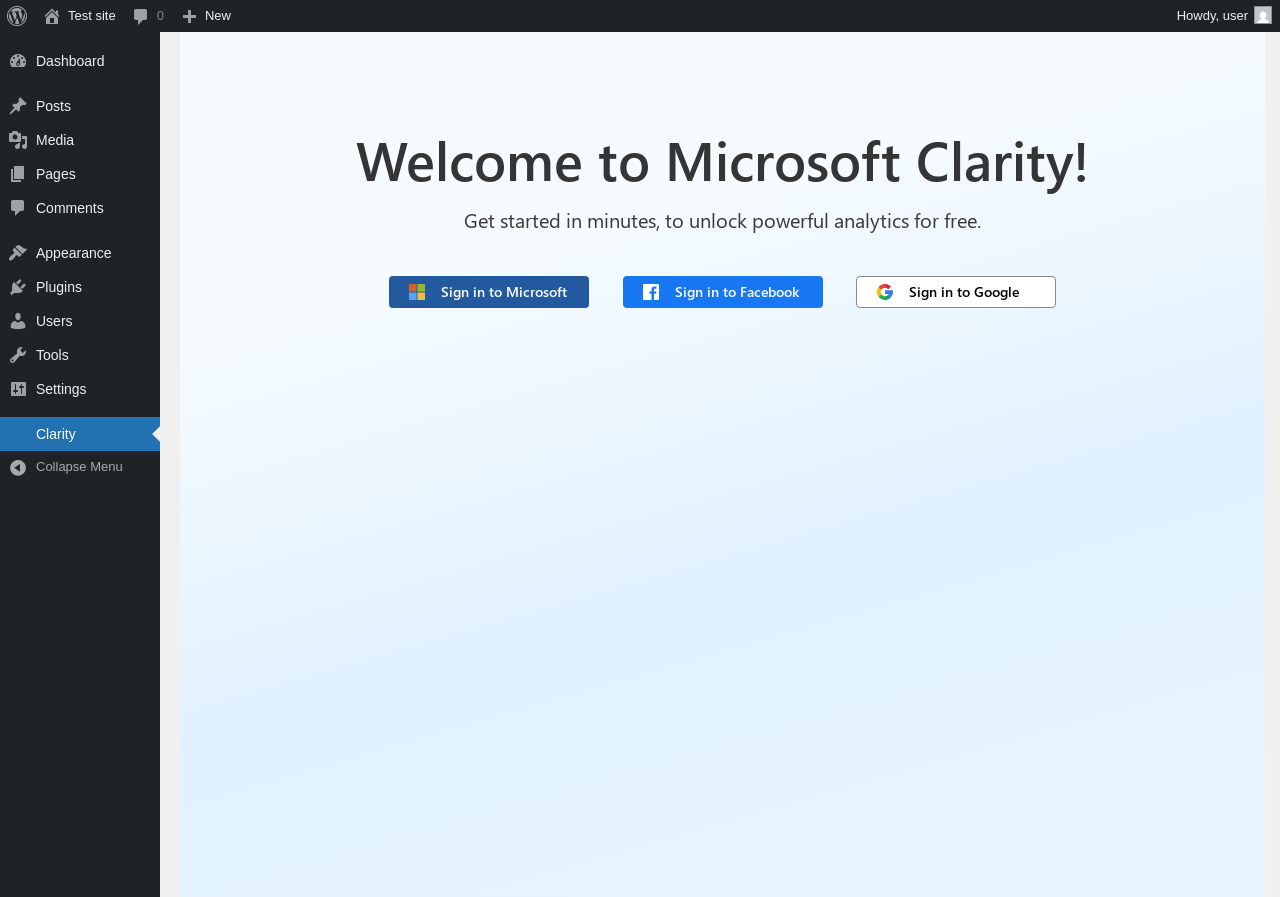Select the Tools menu item
This screenshot has width=1280, height=897.
tap(80, 355)
